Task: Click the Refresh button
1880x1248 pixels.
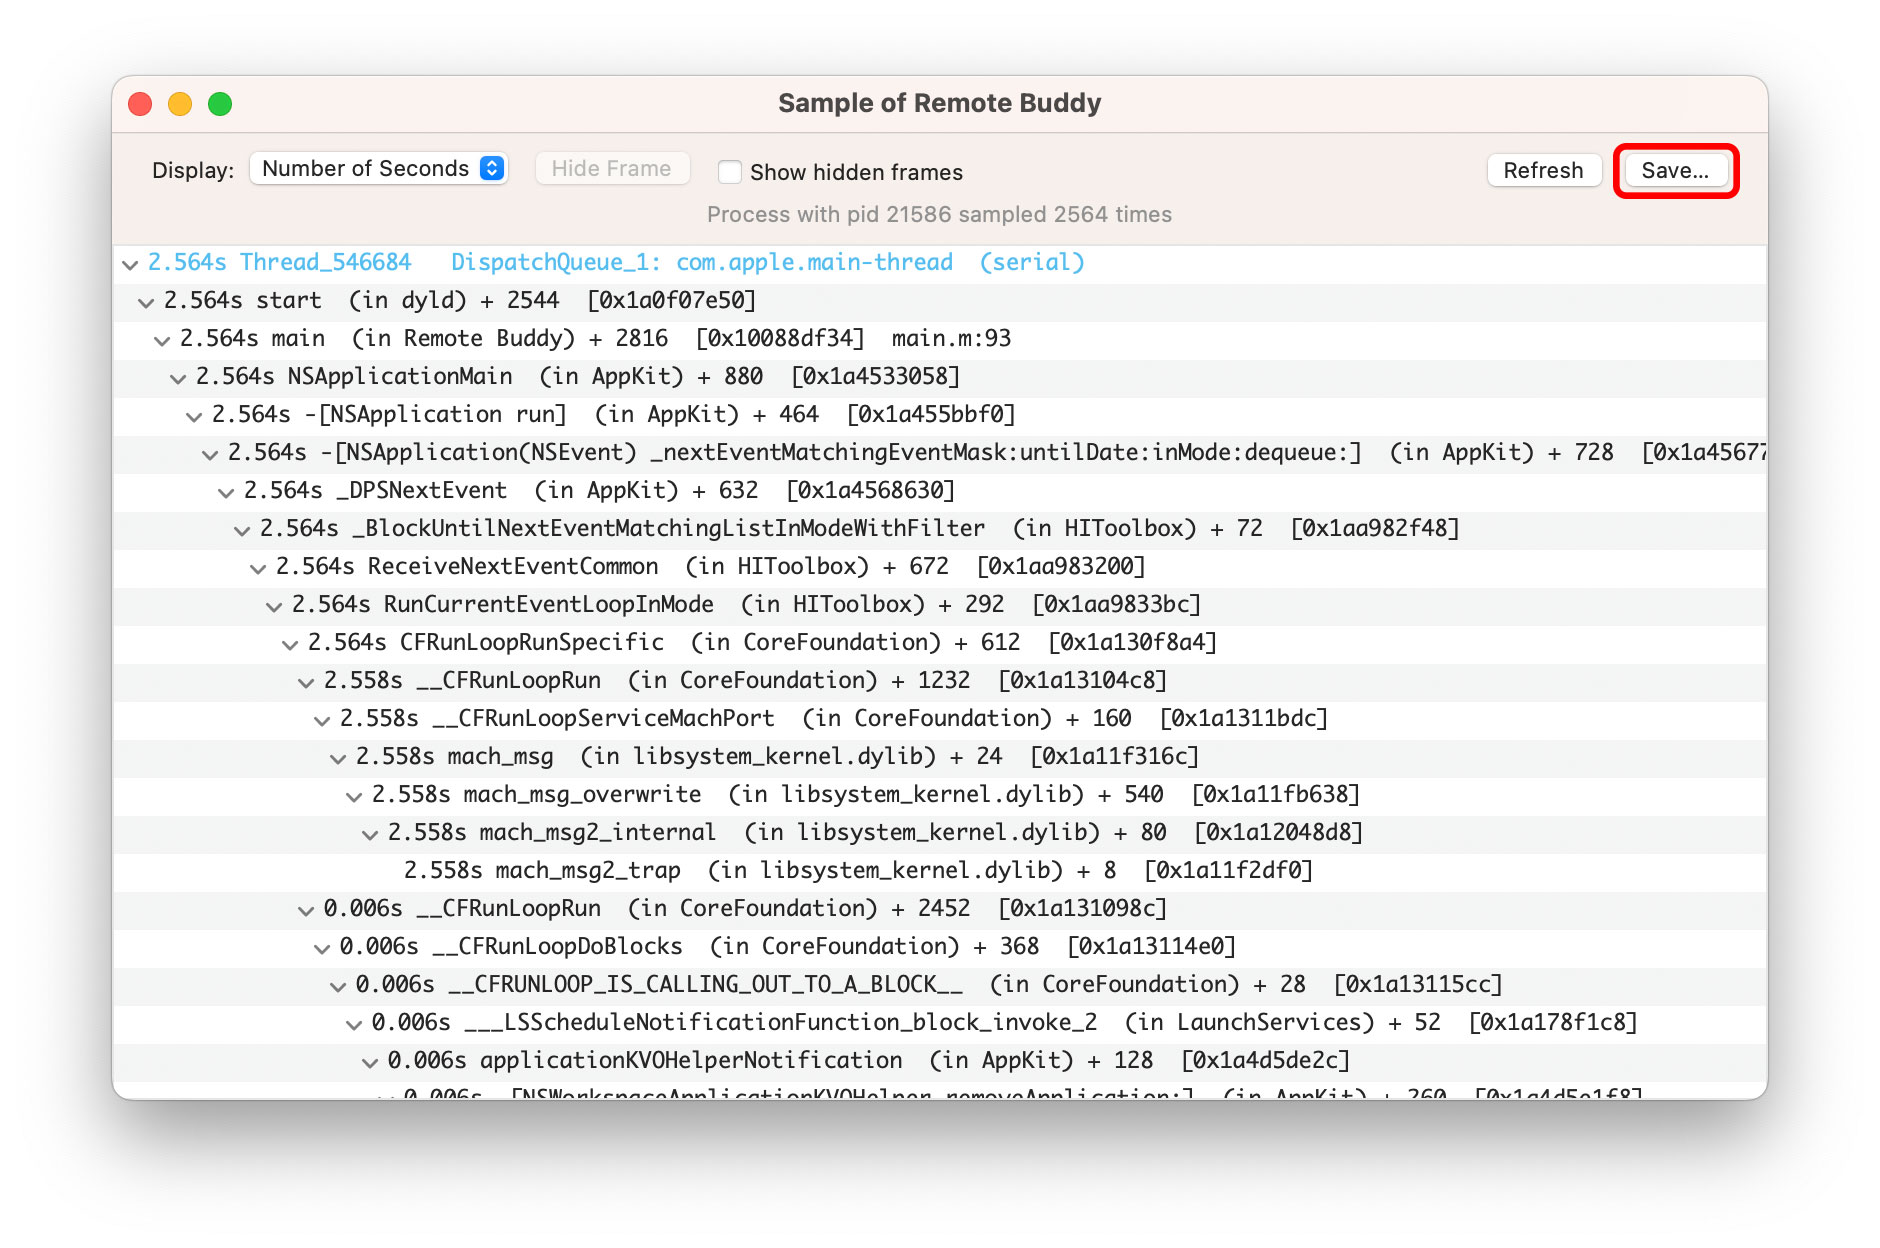Action: (x=1543, y=170)
